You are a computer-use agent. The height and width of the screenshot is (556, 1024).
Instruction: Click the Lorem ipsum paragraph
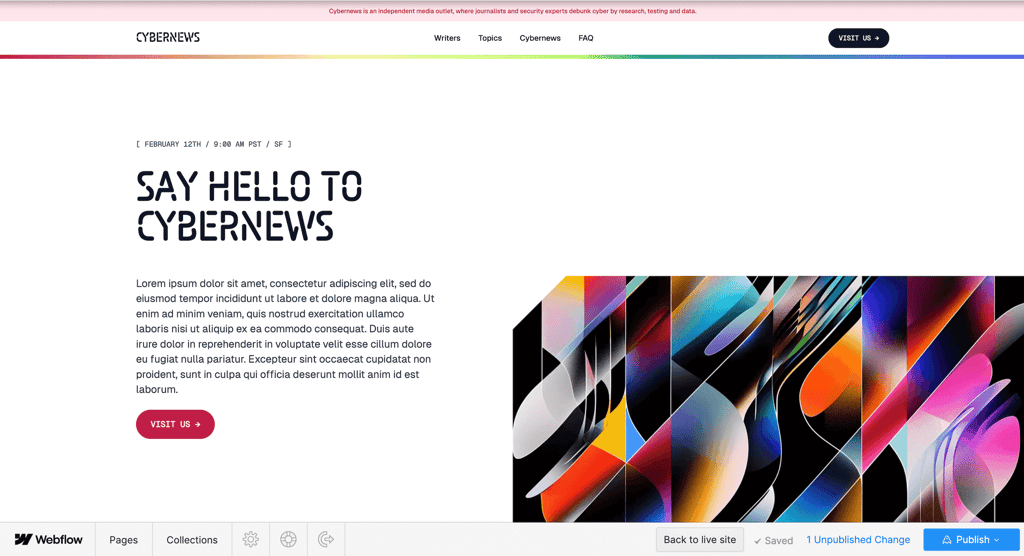point(285,336)
